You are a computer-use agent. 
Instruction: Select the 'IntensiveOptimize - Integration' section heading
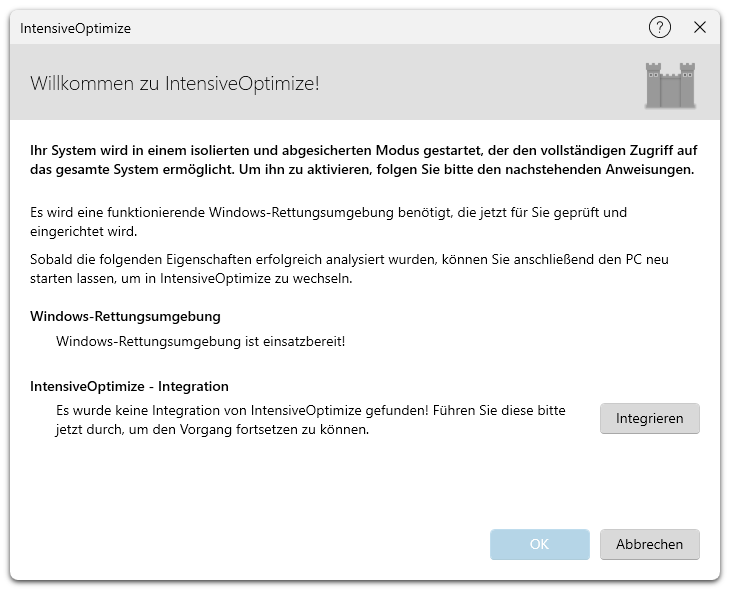(129, 386)
